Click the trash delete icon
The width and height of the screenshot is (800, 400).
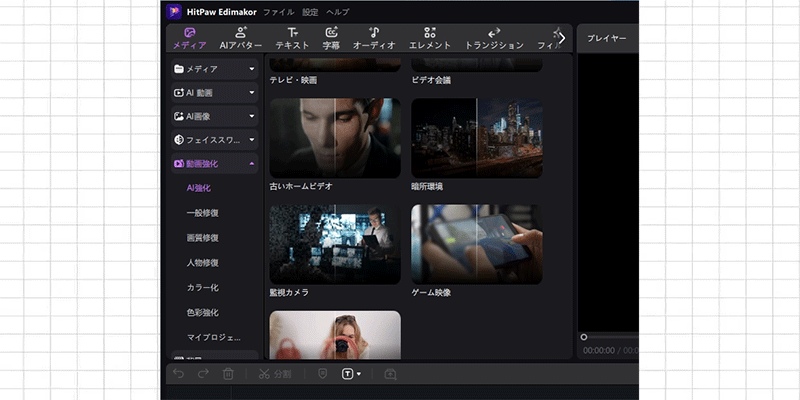[228, 374]
